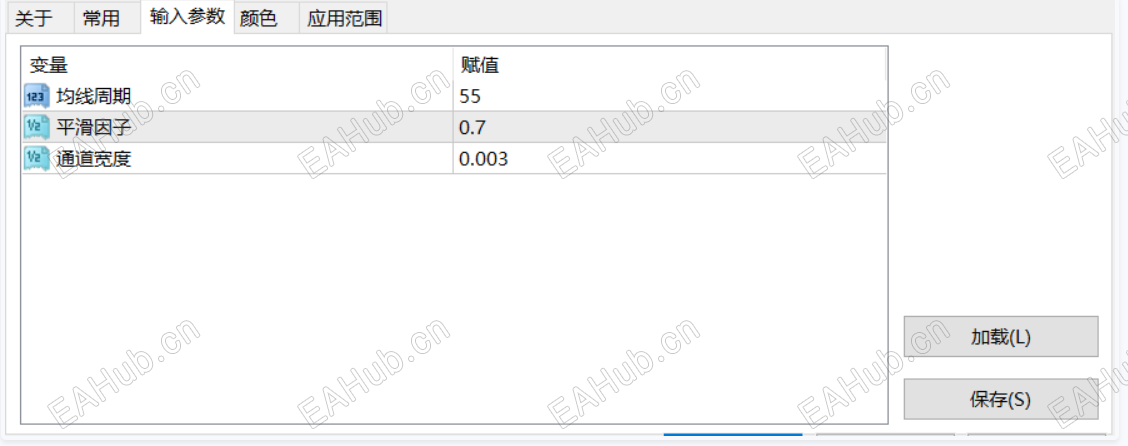Screen dimensions: 1128x446
Task: Click the 加载(L) button
Action: pos(1001,336)
